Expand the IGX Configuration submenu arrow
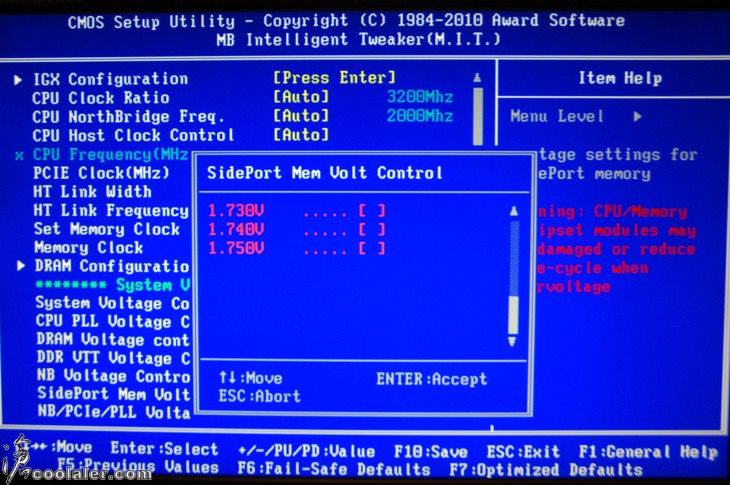 18,80
